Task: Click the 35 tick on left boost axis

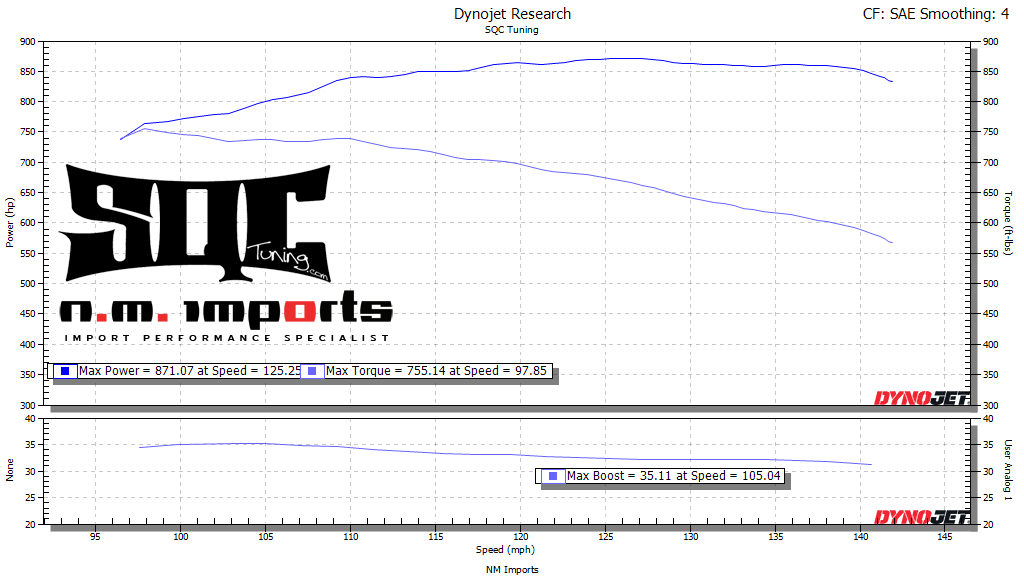Action: (30, 445)
